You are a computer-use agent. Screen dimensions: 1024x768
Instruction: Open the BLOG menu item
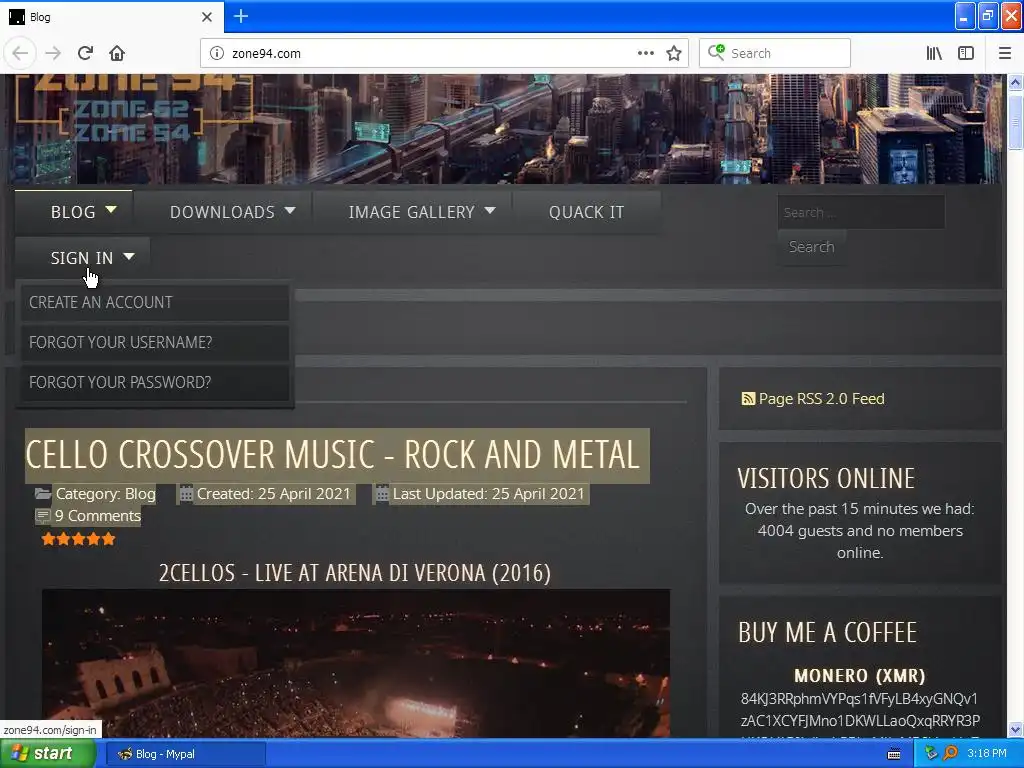click(73, 212)
